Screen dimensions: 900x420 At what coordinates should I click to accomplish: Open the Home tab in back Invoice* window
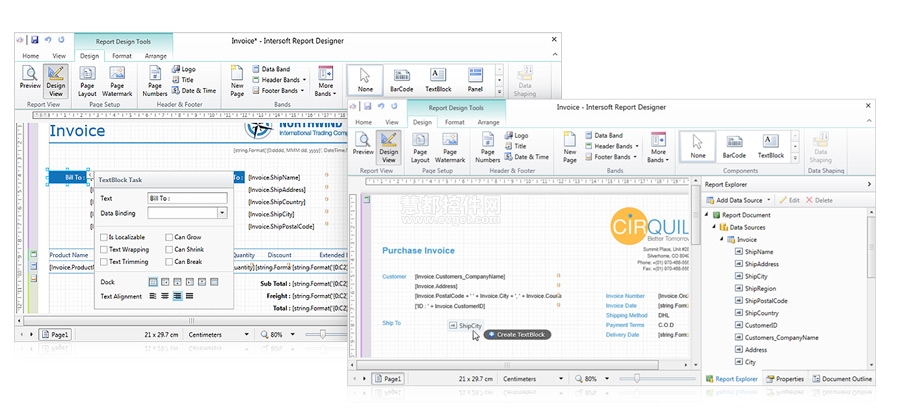30,56
